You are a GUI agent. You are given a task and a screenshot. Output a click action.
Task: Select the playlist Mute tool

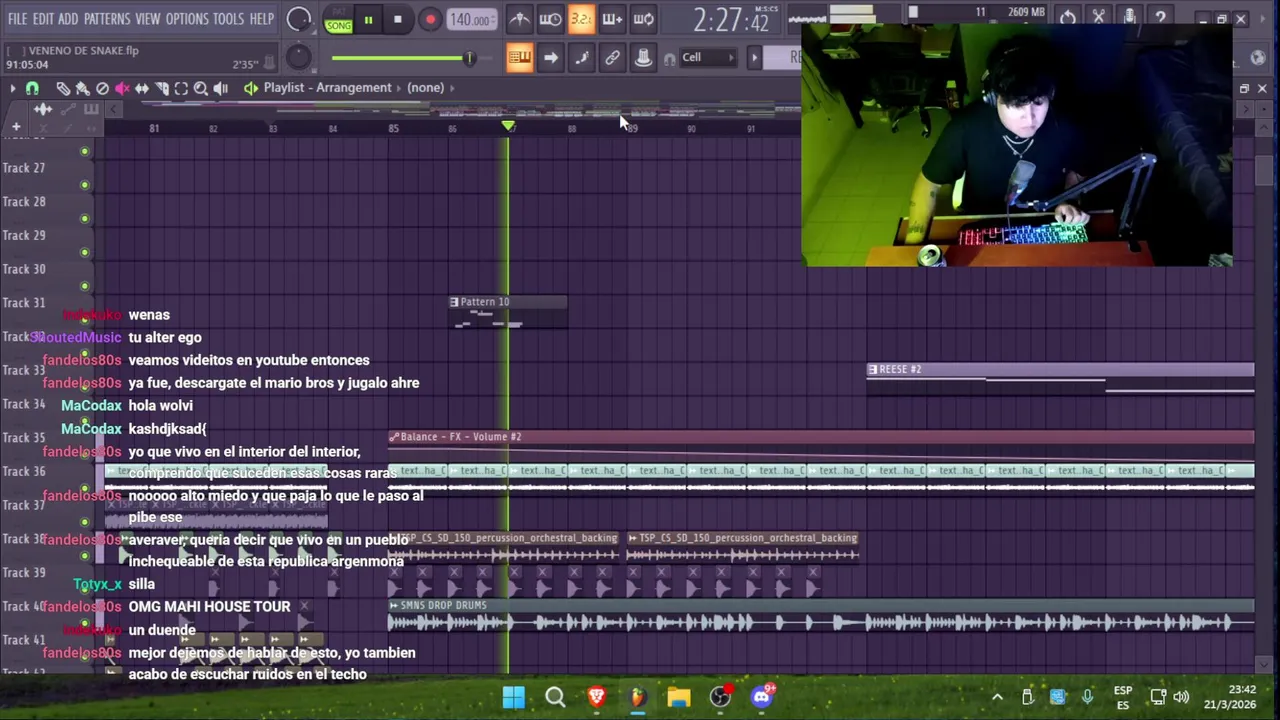click(122, 88)
